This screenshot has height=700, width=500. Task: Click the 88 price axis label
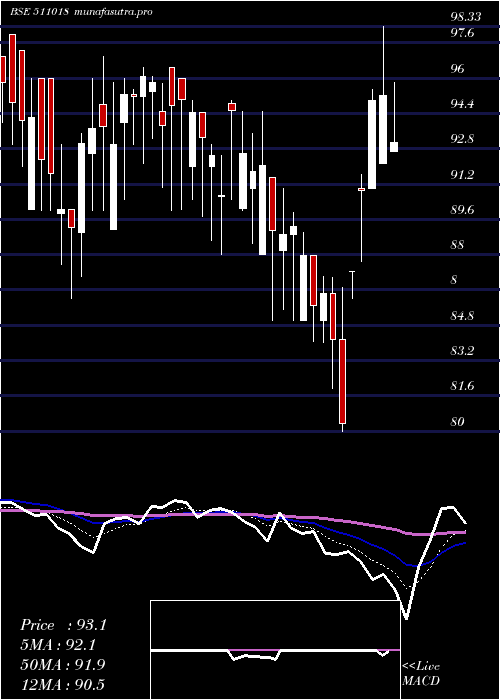pyautogui.click(x=458, y=245)
